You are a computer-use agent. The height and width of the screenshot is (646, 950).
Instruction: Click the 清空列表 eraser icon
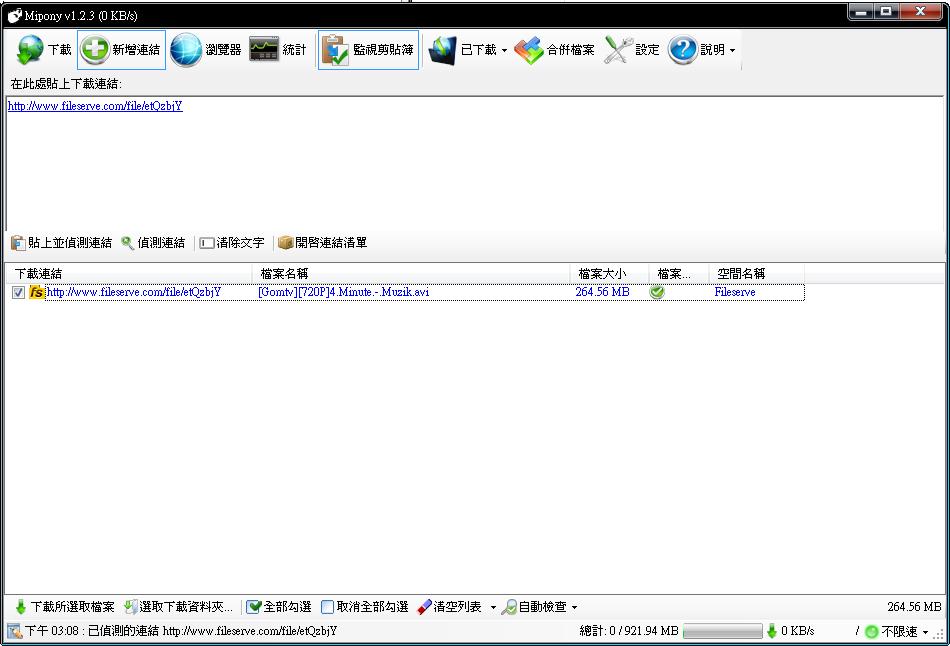(424, 607)
